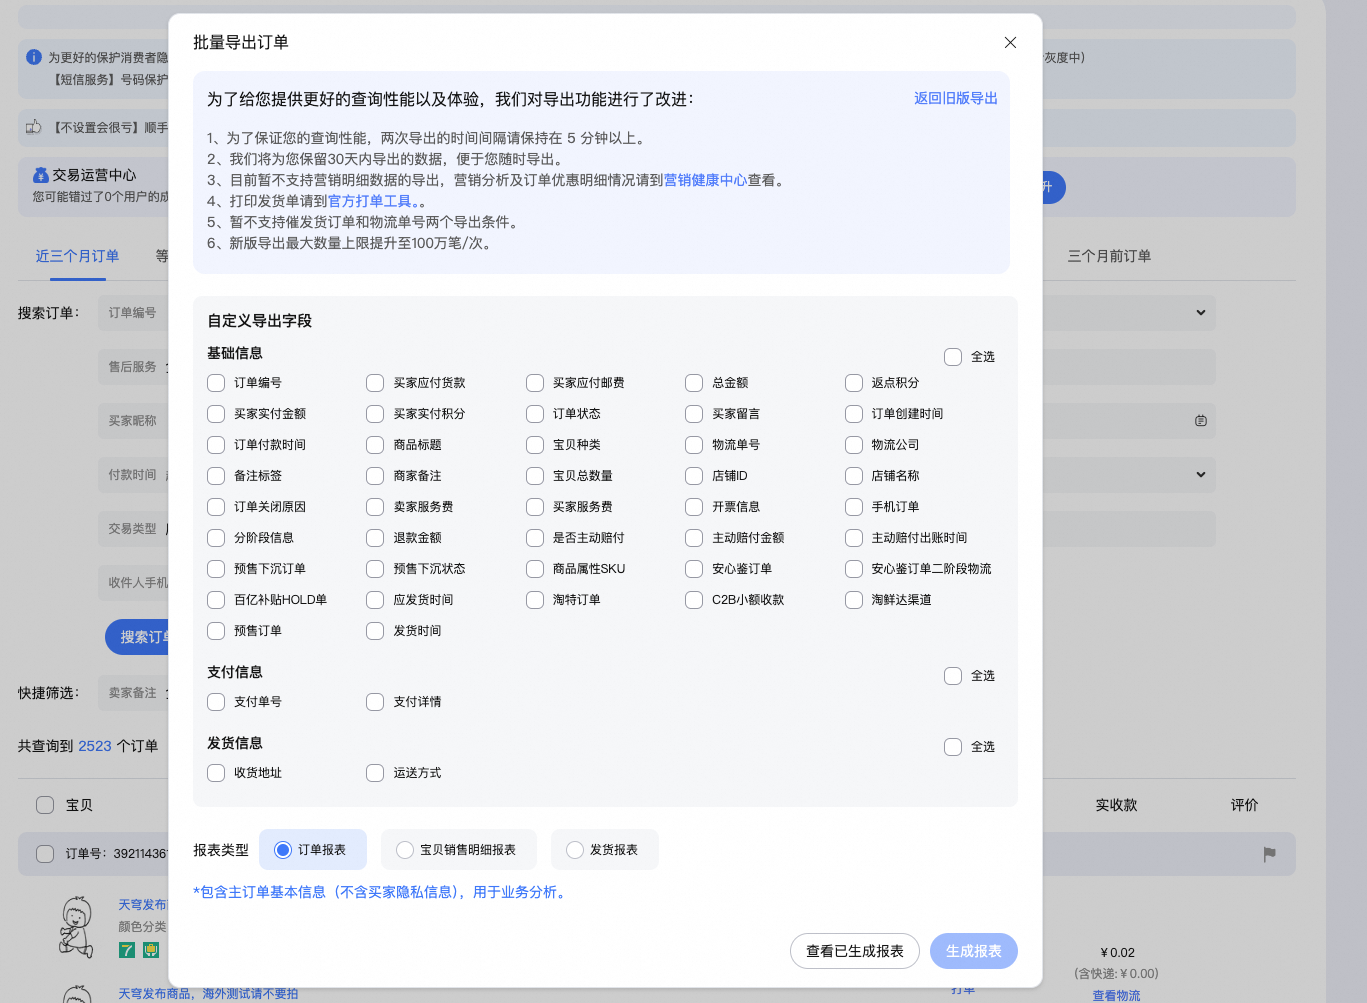Click the thumbs-up icon beside 不设置会很亏

coord(34,127)
